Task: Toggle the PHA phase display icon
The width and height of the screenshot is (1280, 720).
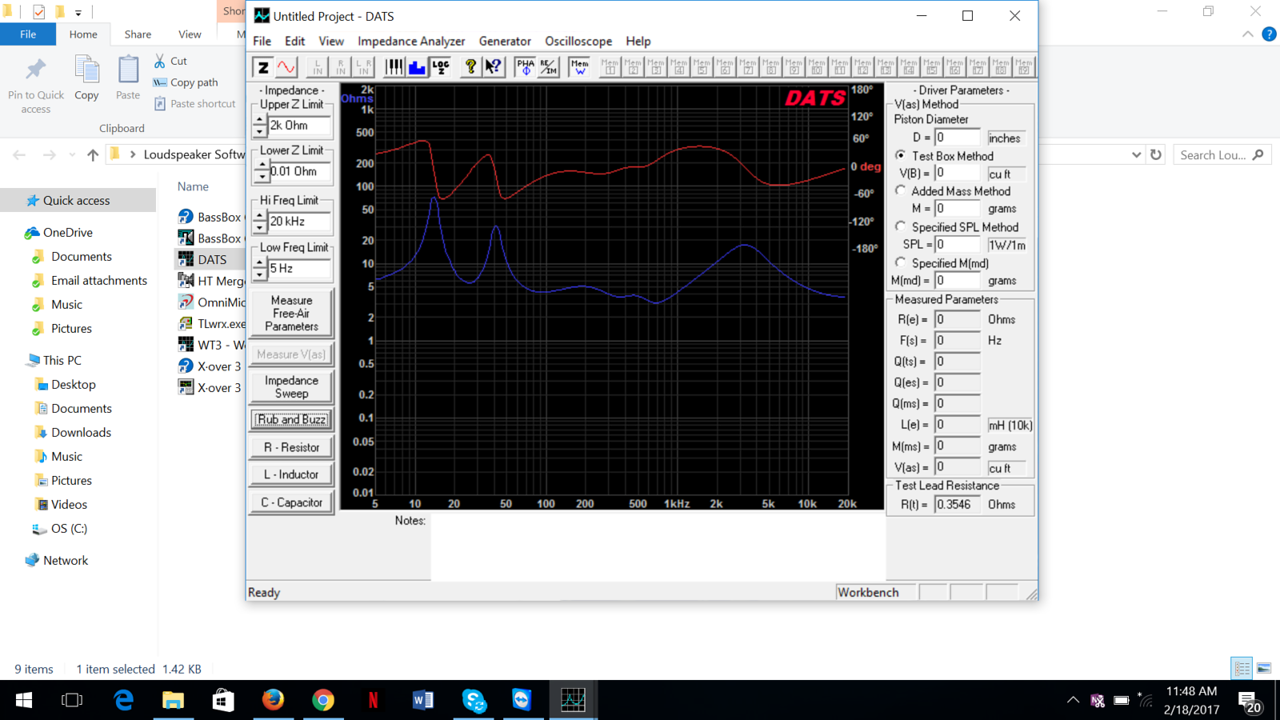Action: pyautogui.click(x=525, y=67)
